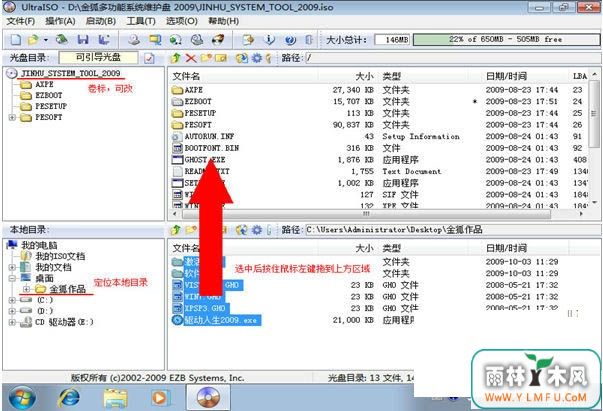603x411 pixels.
Task: Click the 可引导光盘 disc type field
Action: (x=98, y=58)
